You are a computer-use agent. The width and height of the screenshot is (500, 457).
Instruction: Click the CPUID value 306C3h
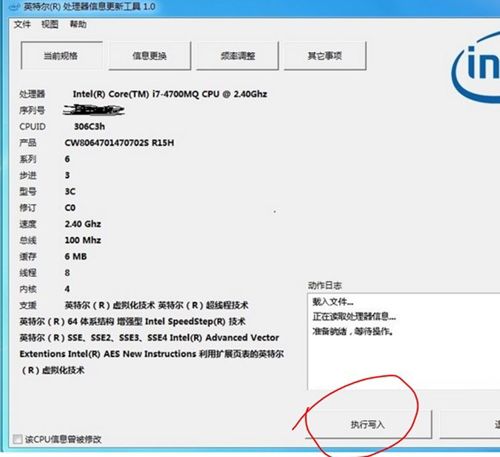click(89, 126)
